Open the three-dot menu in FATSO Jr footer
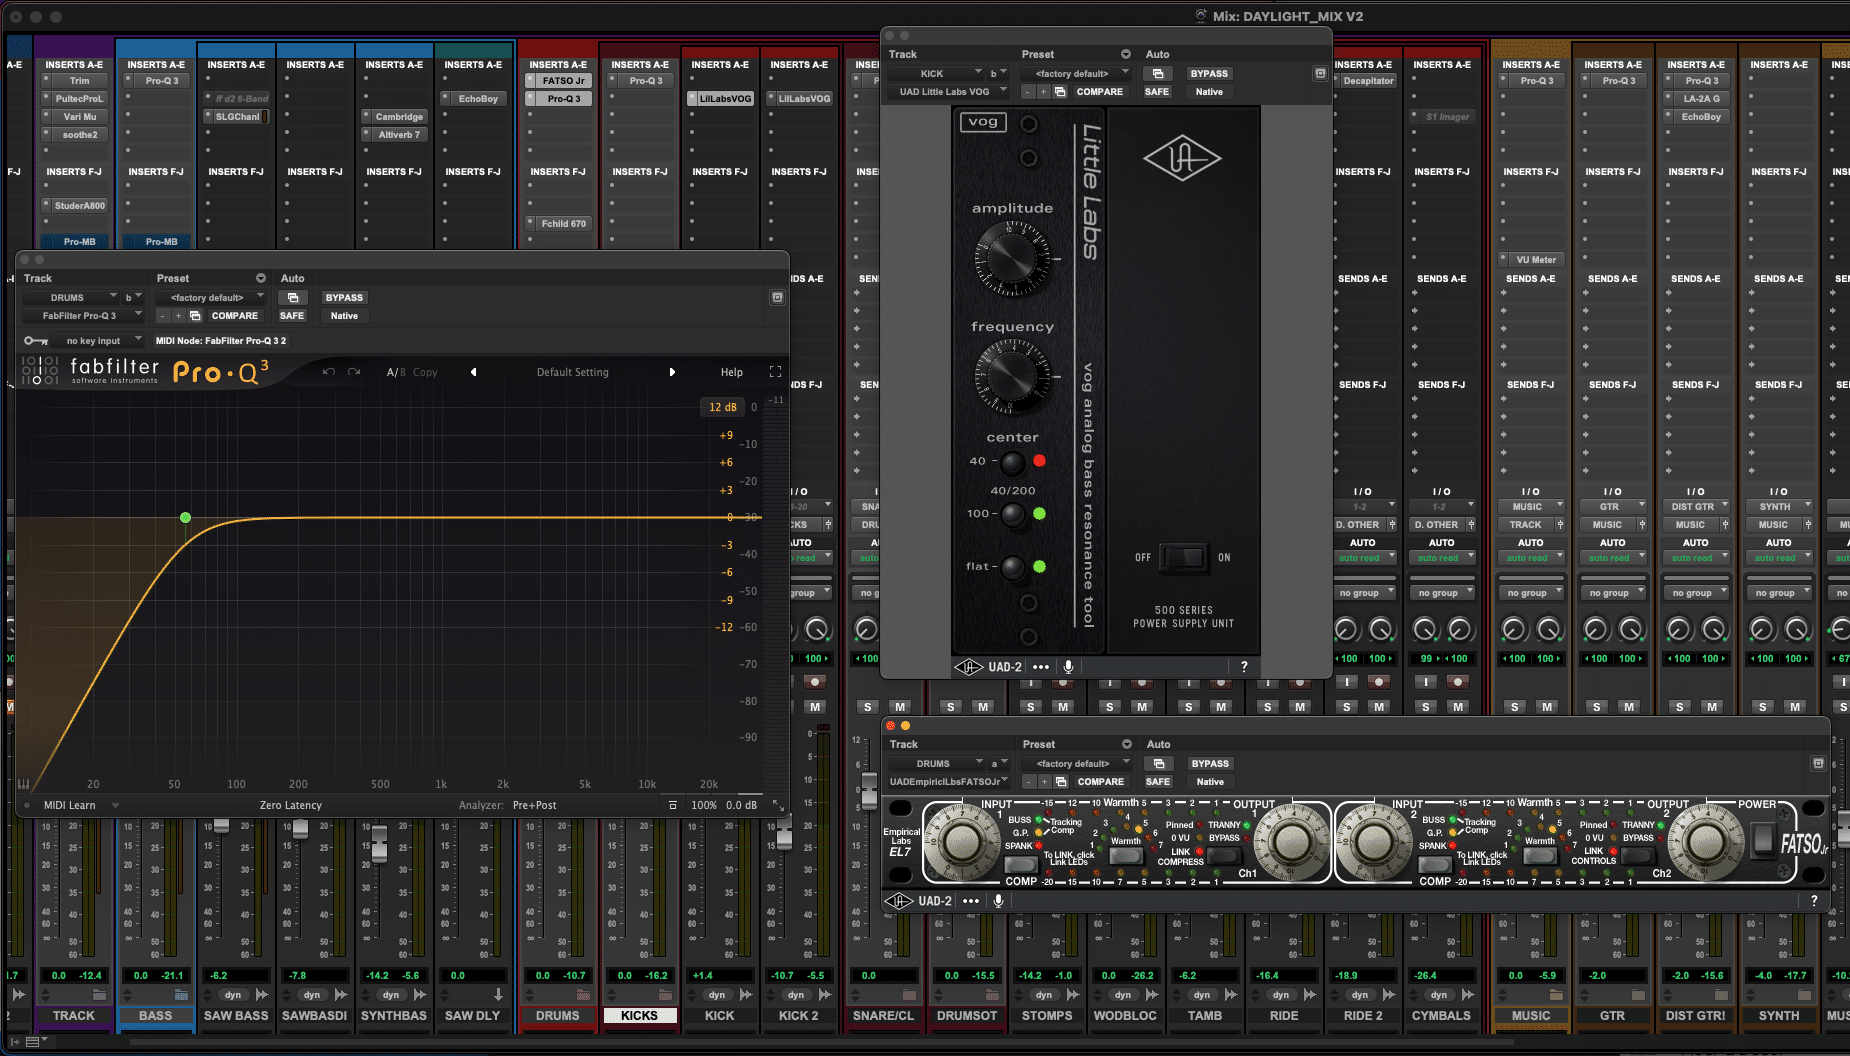 tap(971, 901)
